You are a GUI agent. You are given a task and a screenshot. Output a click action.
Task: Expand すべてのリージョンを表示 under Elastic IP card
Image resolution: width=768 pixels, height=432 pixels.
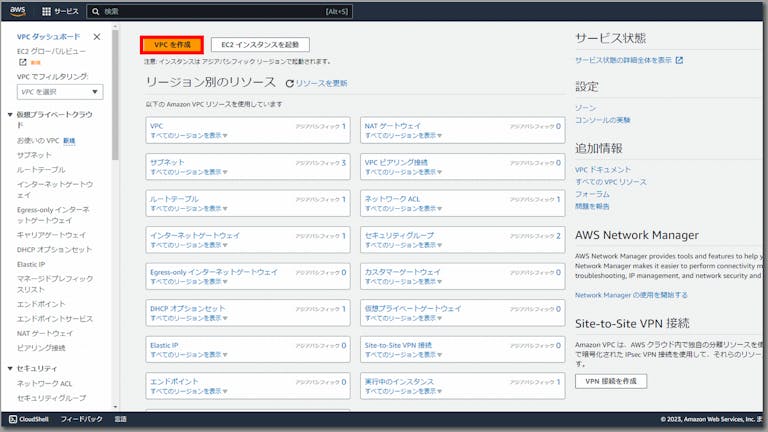tap(189, 355)
